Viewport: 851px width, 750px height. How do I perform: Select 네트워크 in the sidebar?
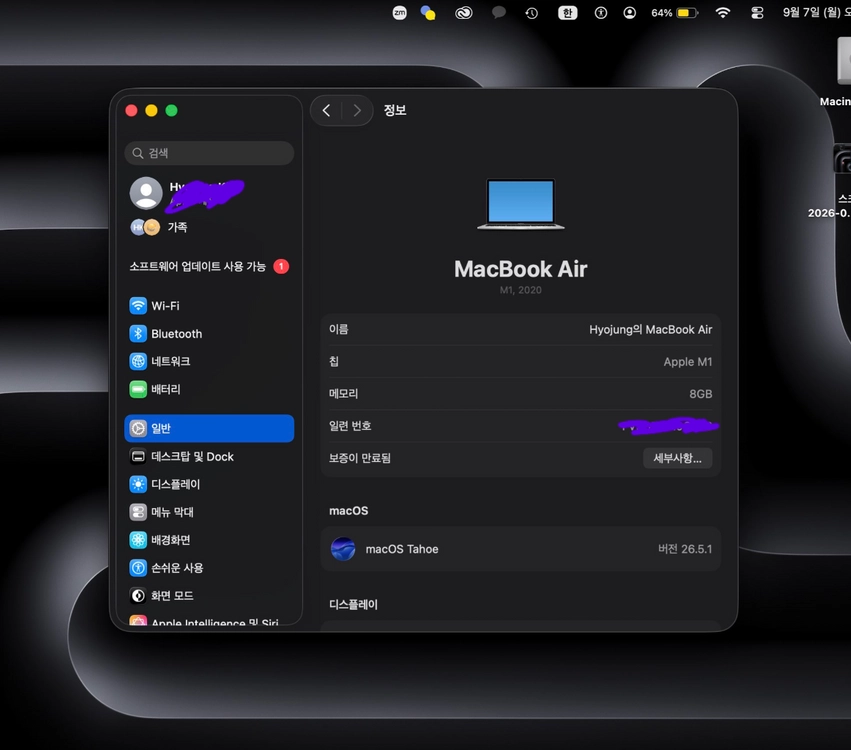209,361
